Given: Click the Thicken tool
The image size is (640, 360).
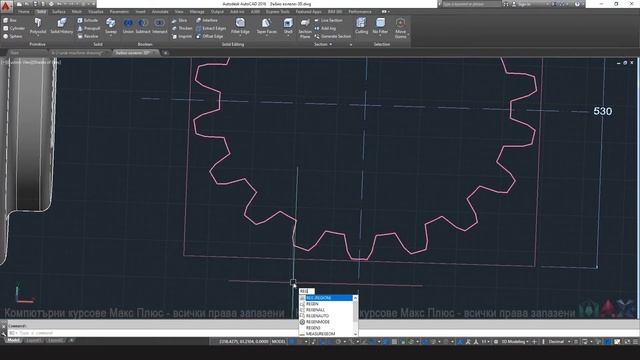Looking at the screenshot, I should [182, 28].
